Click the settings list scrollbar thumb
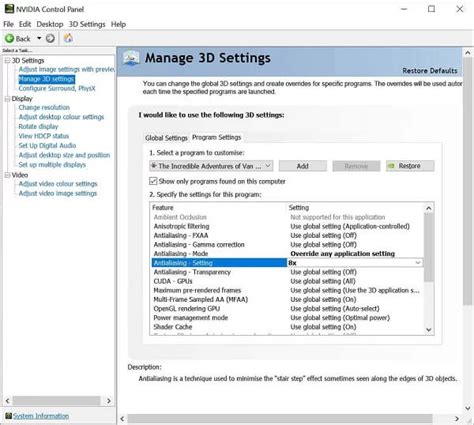This screenshot has width=474, height=425. (x=429, y=247)
